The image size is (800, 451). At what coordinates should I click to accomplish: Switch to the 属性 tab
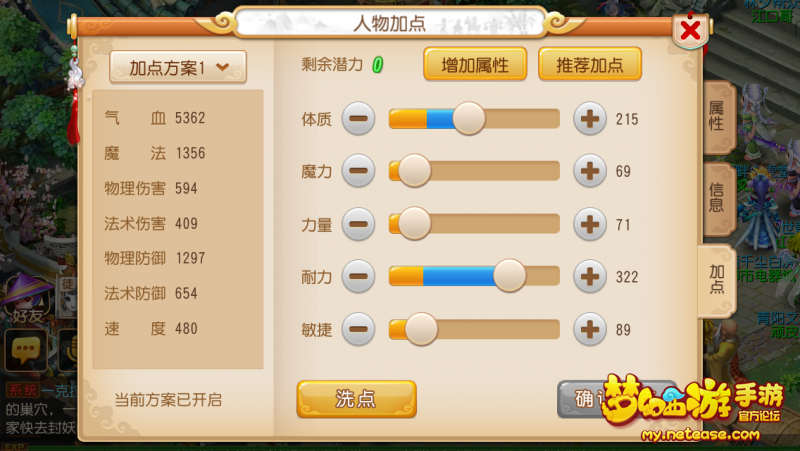click(x=717, y=116)
